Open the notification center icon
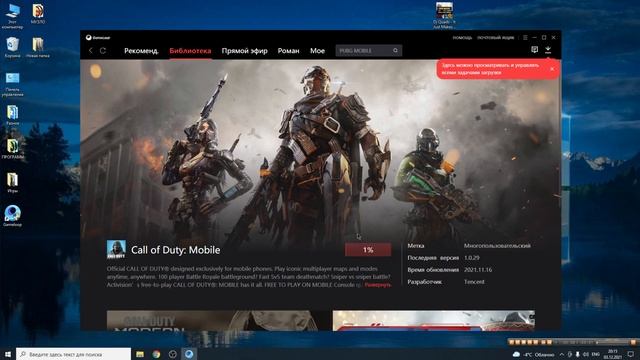This screenshot has height=360, width=640. 631,354
